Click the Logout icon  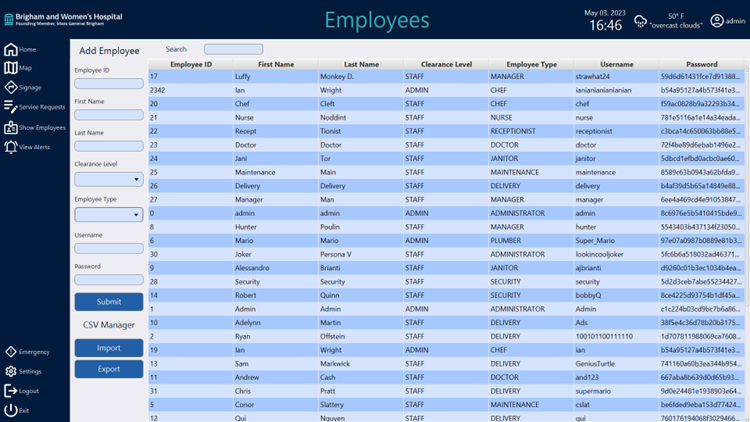coord(10,391)
